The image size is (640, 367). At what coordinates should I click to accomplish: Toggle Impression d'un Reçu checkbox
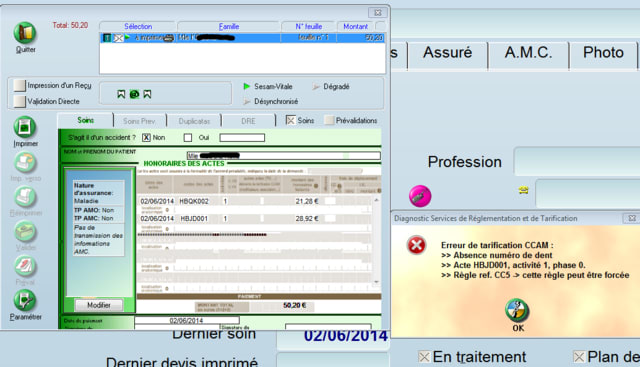tap(19, 85)
